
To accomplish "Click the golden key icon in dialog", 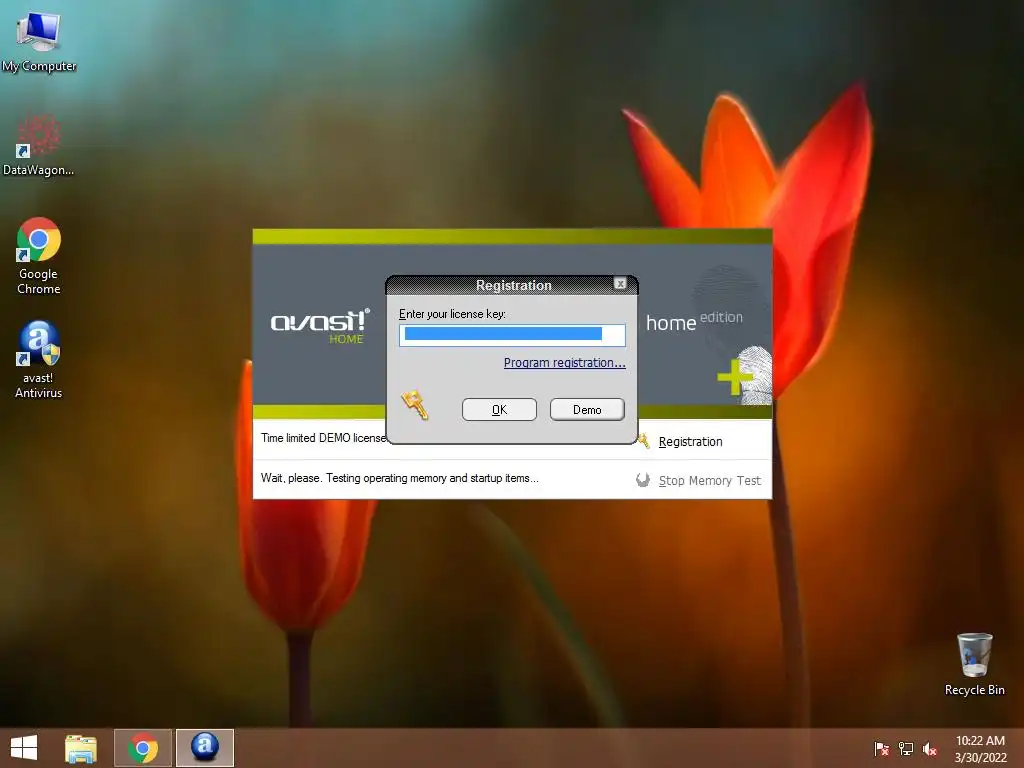I will point(415,405).
